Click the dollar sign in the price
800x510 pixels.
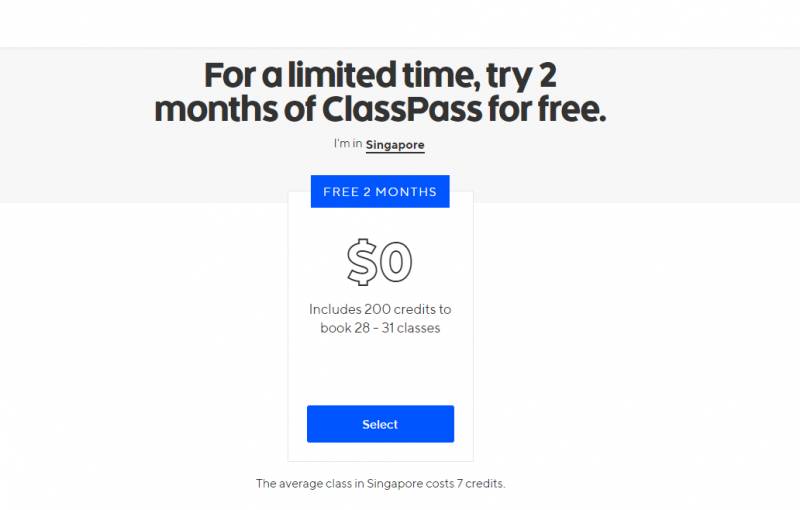pyautogui.click(x=363, y=261)
